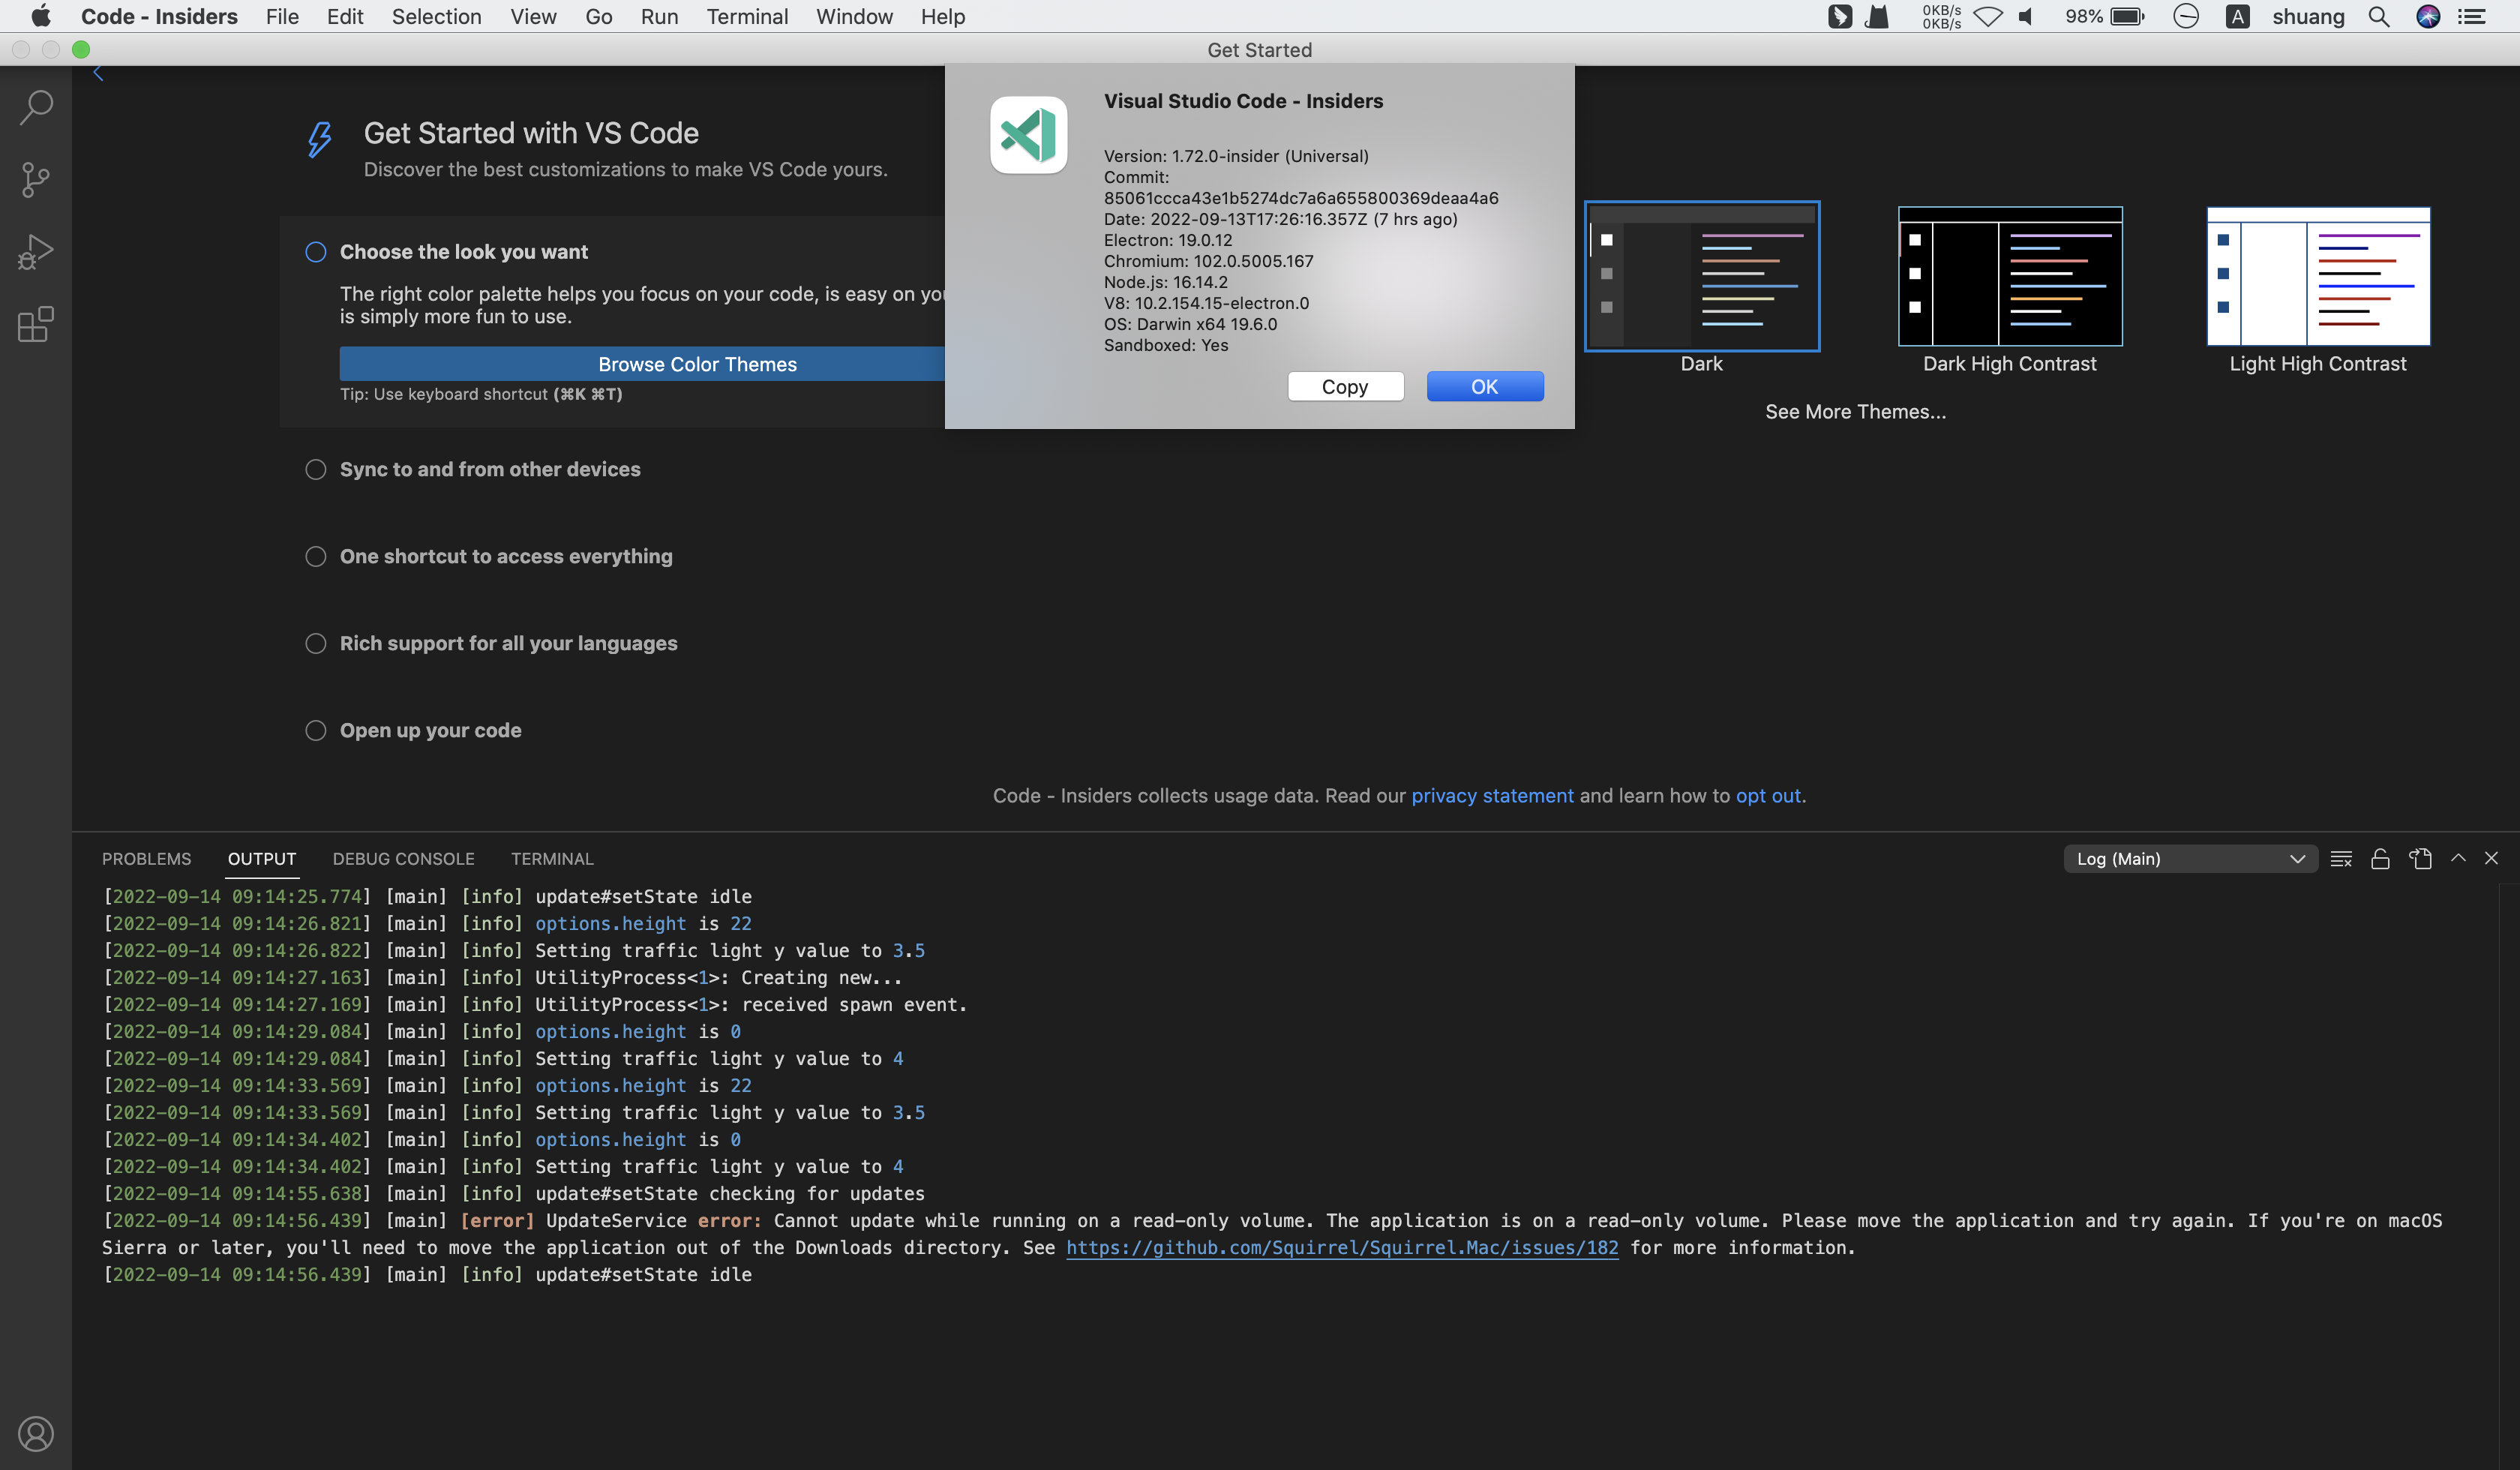Maximize the panel with the chevron icon
The height and width of the screenshot is (1470, 2520).
(2458, 858)
